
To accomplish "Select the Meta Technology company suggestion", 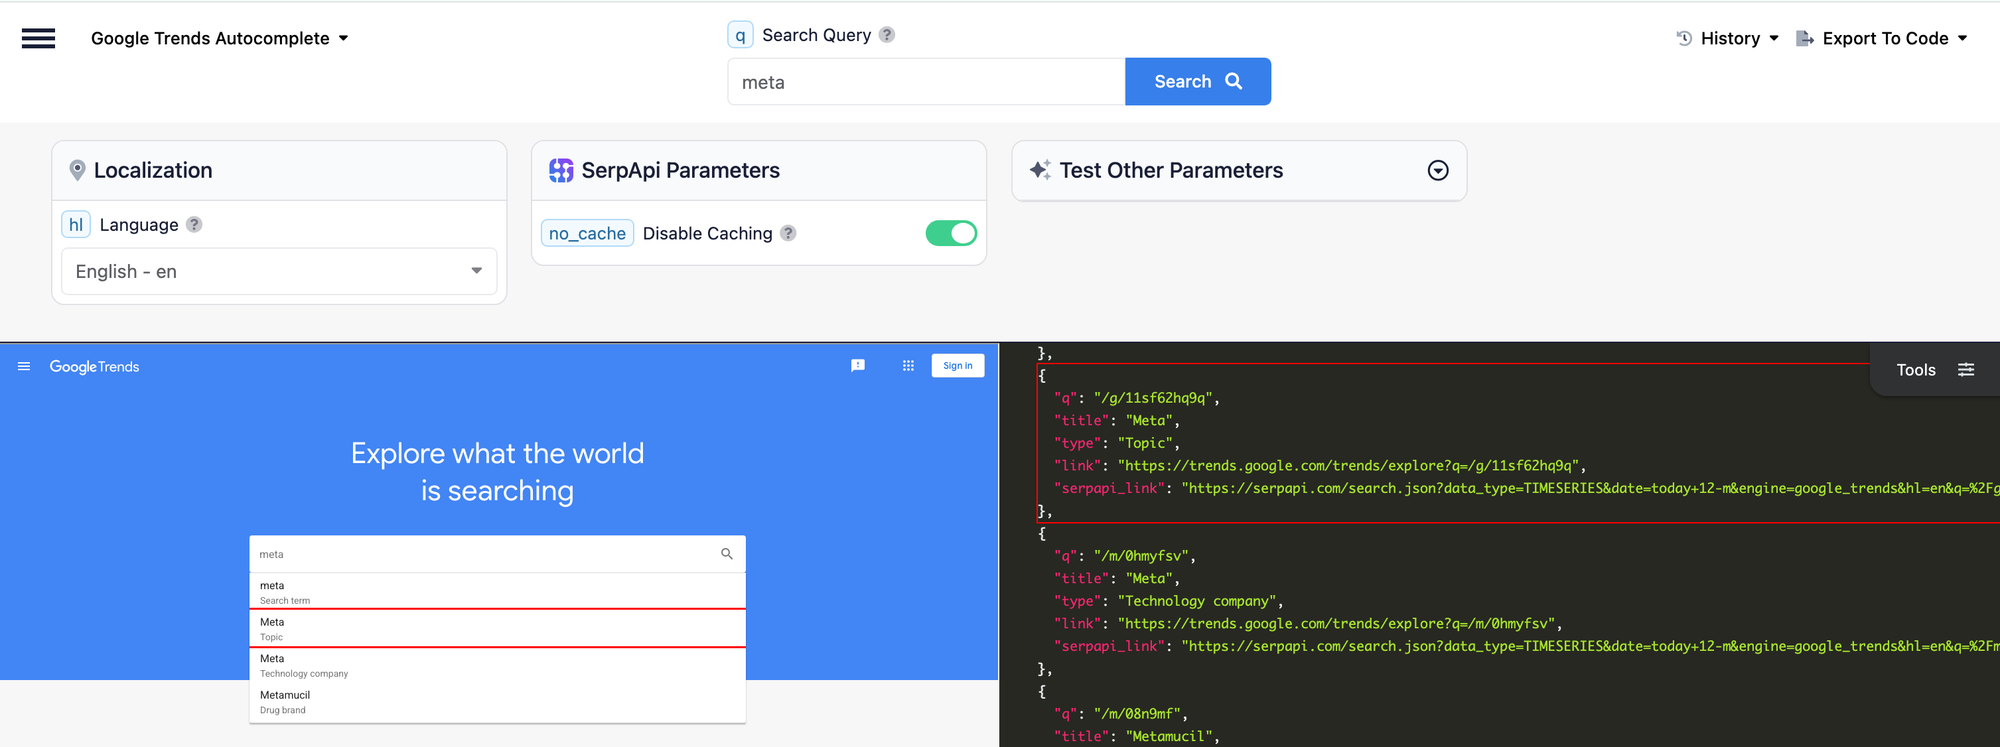I will click(497, 665).
